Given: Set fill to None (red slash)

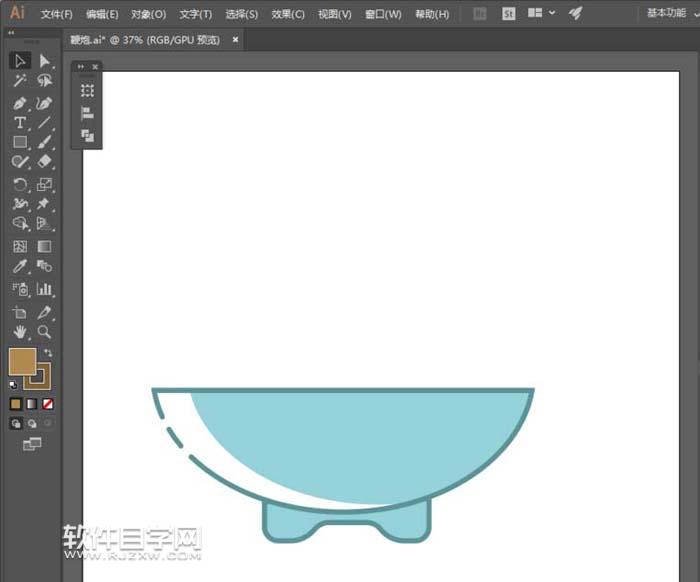Looking at the screenshot, I should pyautogui.click(x=47, y=404).
